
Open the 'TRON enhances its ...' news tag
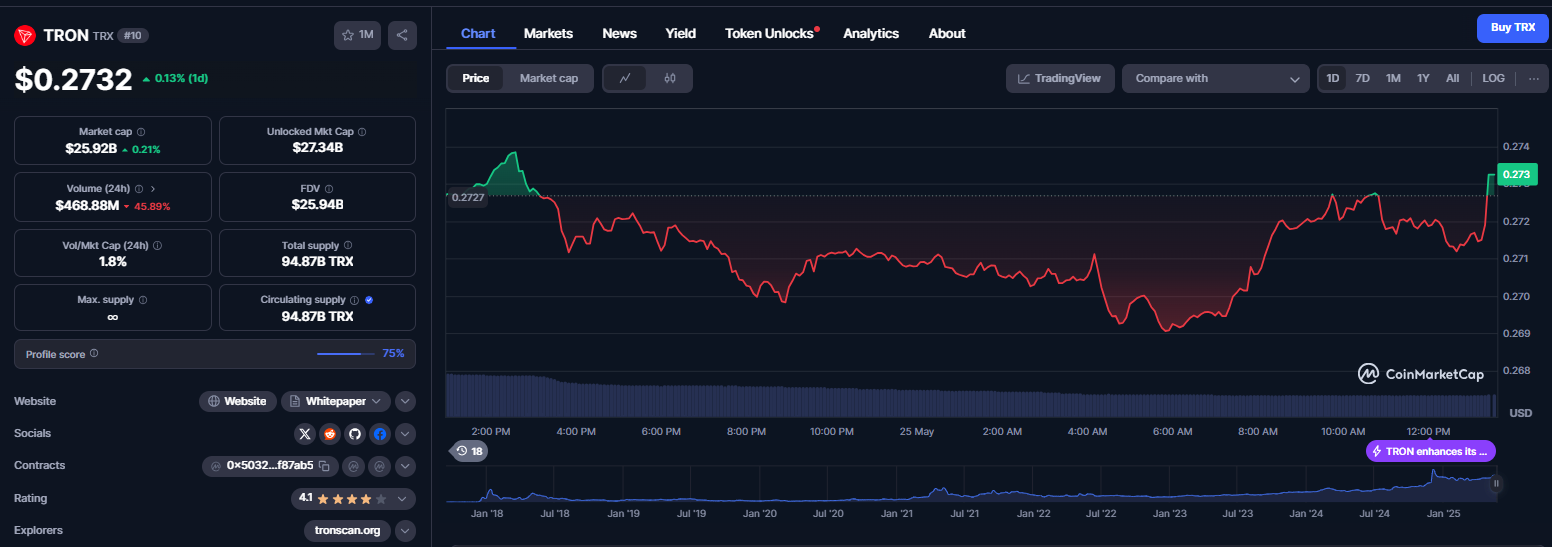[1431, 451]
